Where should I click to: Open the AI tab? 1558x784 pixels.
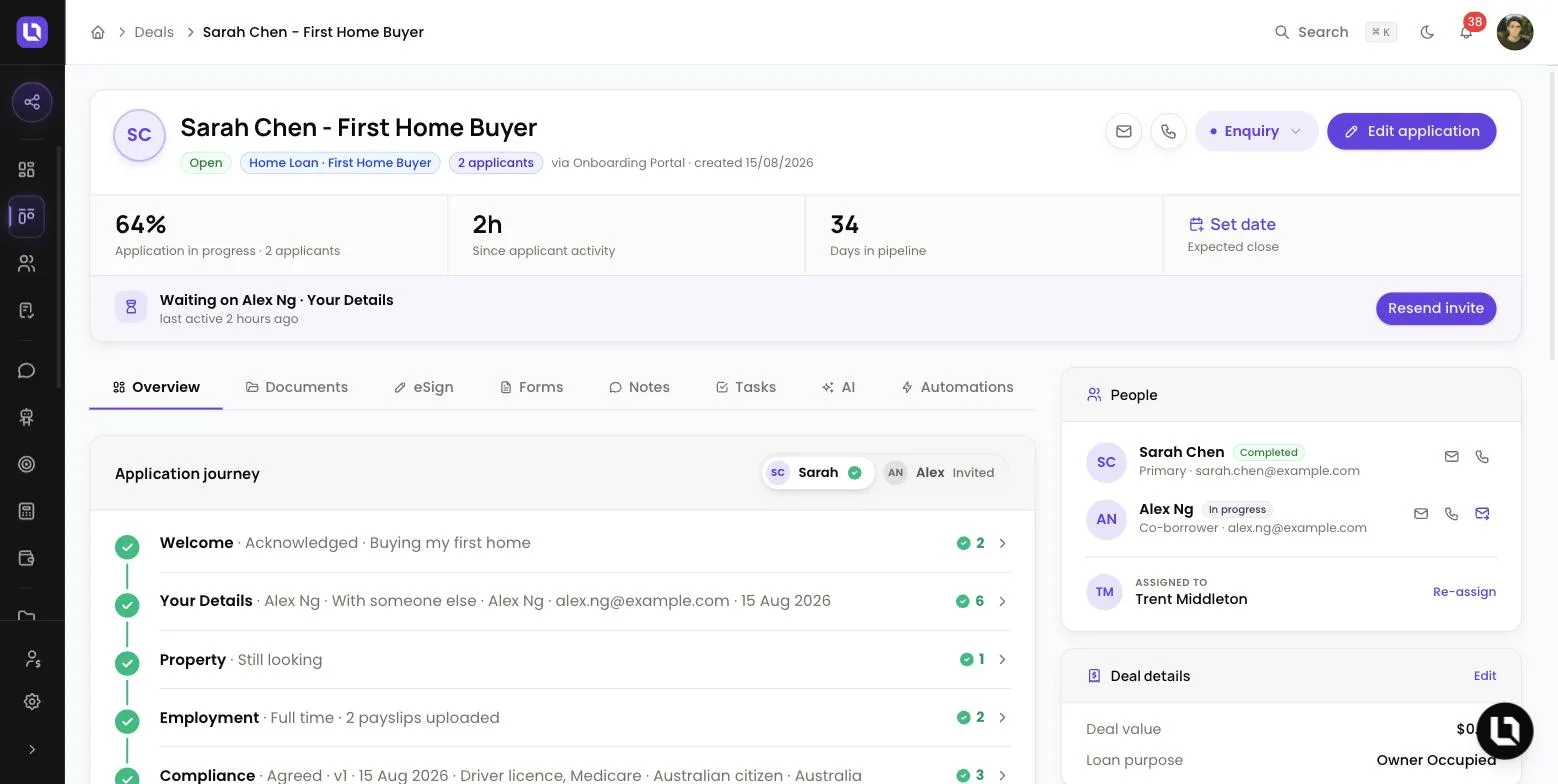pyautogui.click(x=838, y=387)
